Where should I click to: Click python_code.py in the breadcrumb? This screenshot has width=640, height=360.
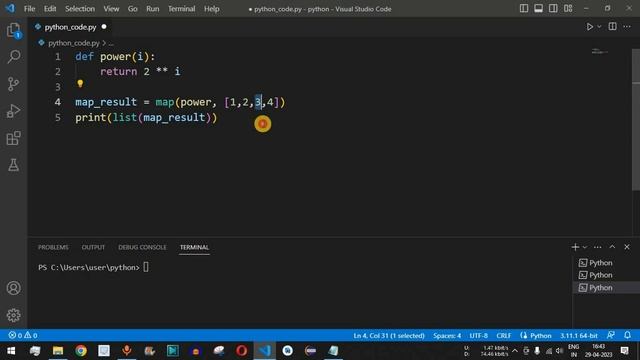tap(74, 43)
